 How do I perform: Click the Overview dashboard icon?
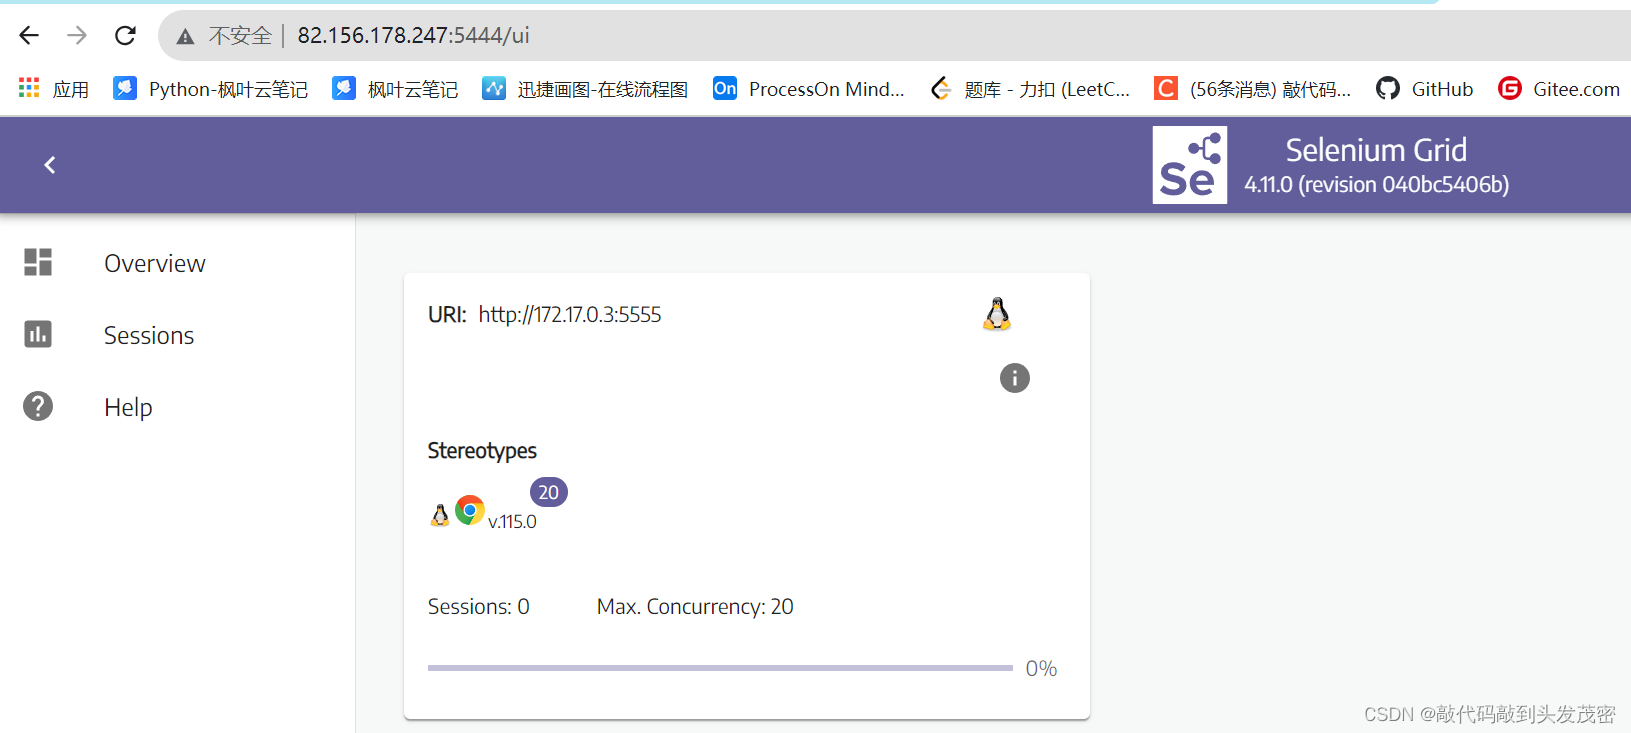38,262
